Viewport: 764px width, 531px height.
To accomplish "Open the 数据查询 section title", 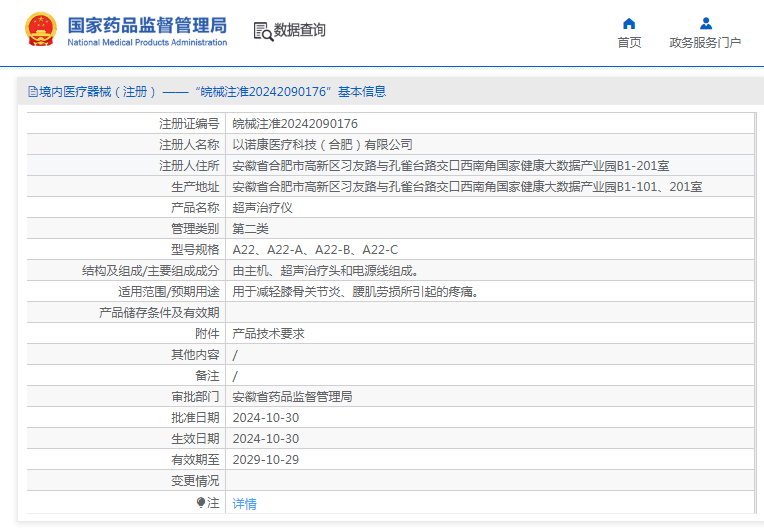I will (x=300, y=31).
